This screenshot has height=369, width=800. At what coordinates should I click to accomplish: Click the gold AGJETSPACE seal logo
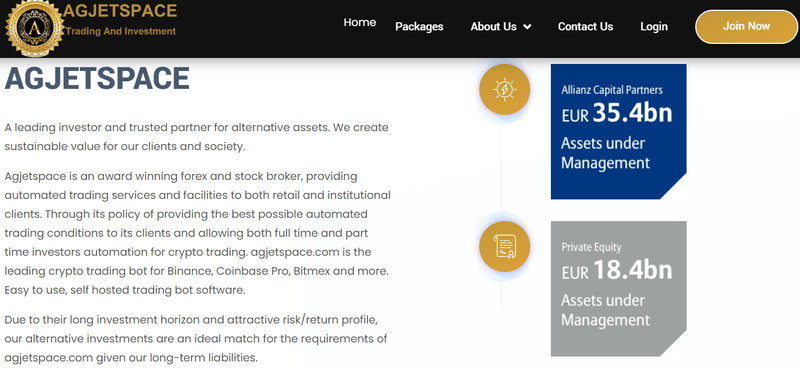click(34, 27)
